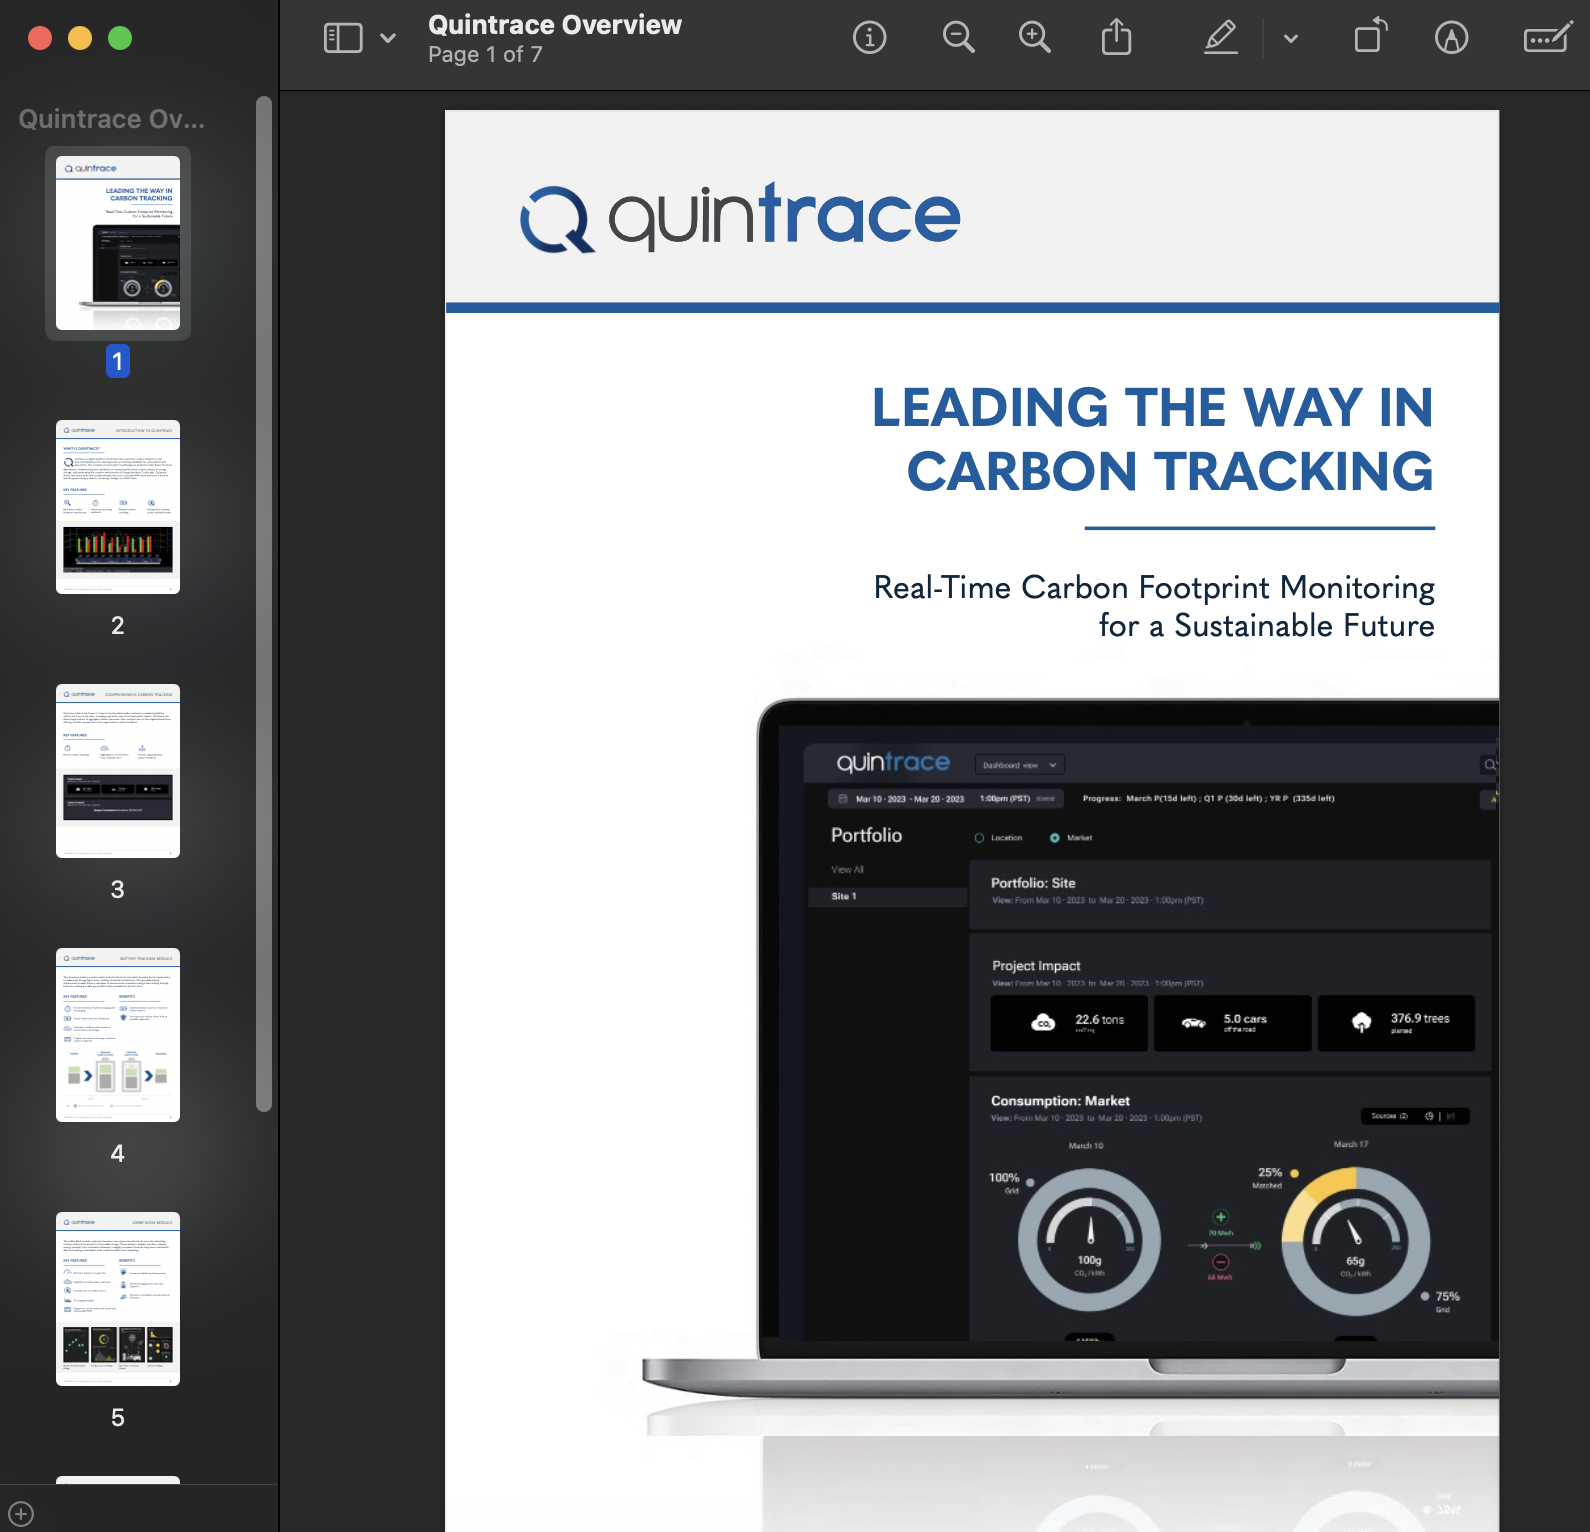The width and height of the screenshot is (1590, 1532).
Task: Jump to page 4 thumbnail
Action: click(x=118, y=1035)
